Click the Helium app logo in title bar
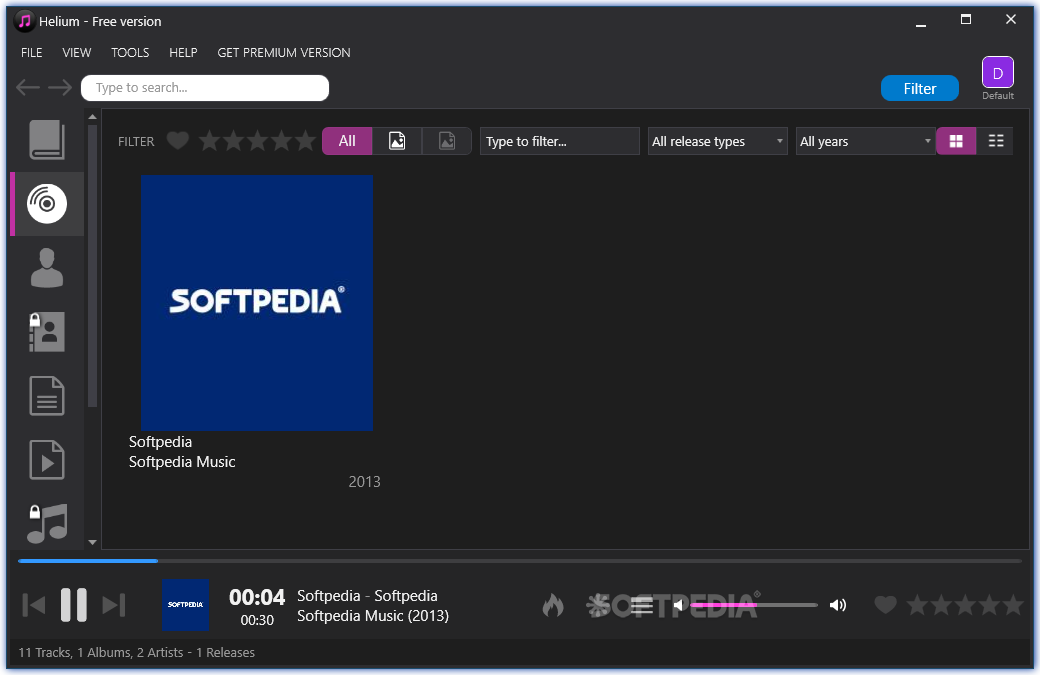1040x675 pixels. pyautogui.click(x=25, y=21)
